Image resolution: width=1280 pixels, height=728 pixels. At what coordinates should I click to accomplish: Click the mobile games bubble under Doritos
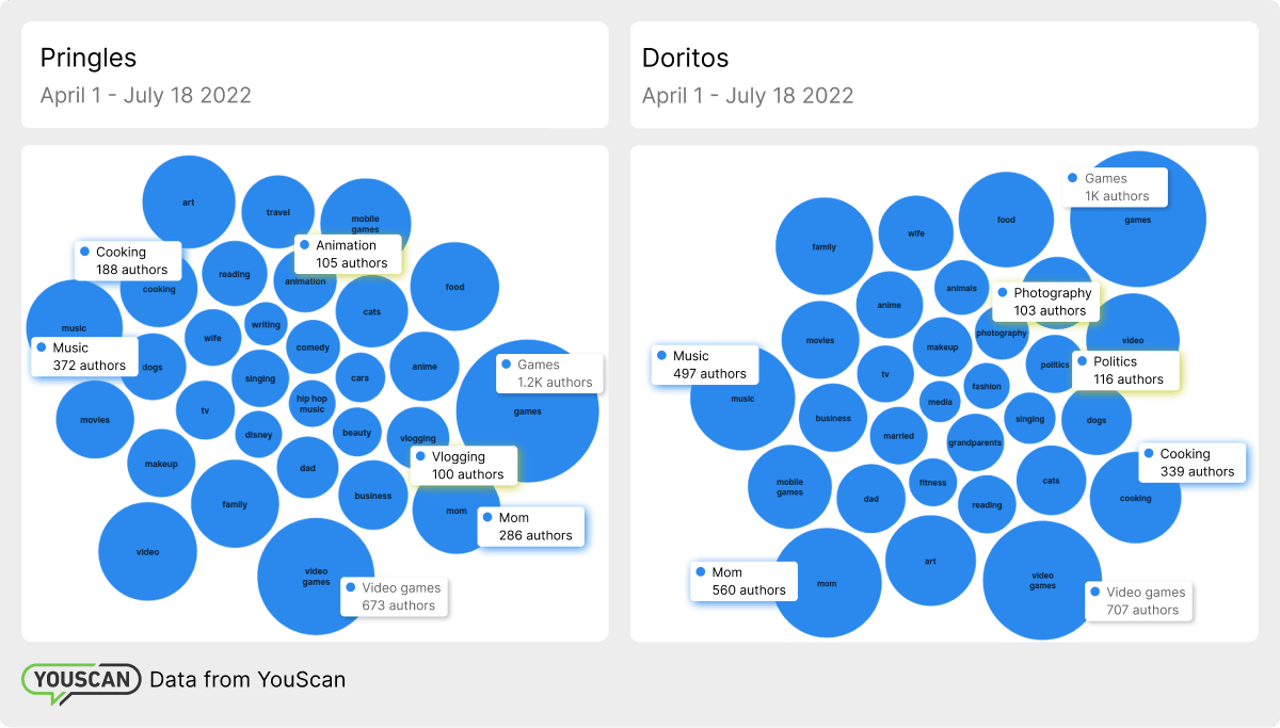(x=790, y=487)
